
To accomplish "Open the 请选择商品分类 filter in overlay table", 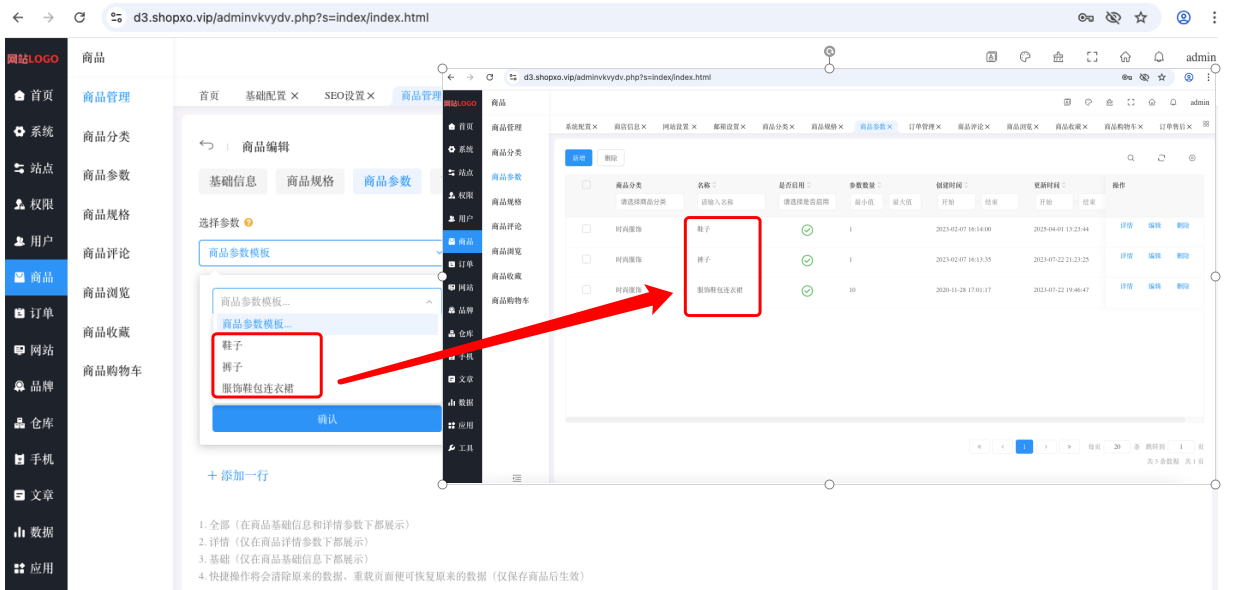I will tap(648, 202).
